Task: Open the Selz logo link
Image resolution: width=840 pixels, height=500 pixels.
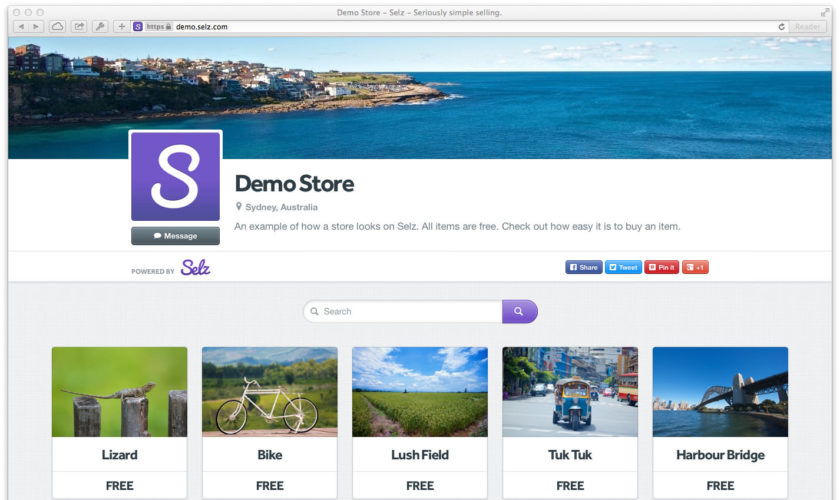Action: pos(196,267)
